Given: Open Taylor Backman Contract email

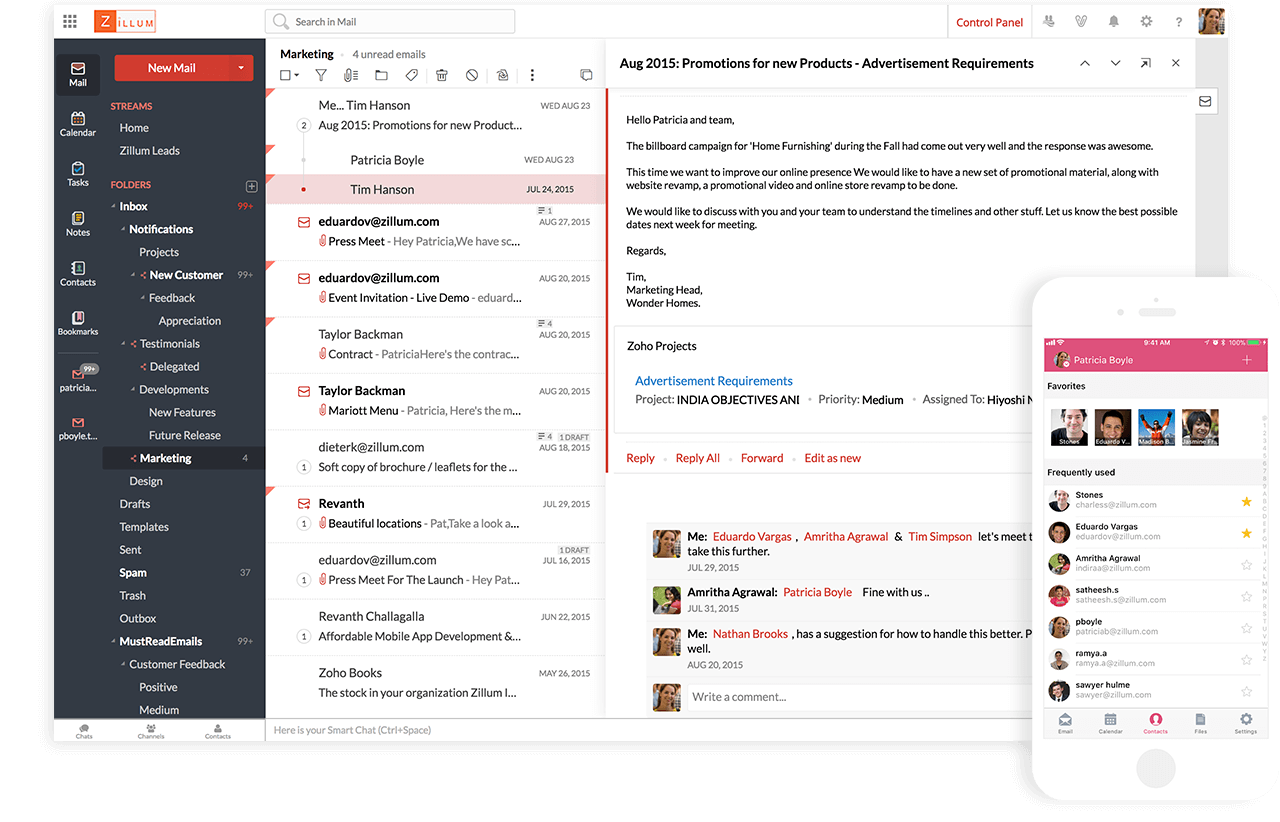Looking at the screenshot, I should pos(436,345).
